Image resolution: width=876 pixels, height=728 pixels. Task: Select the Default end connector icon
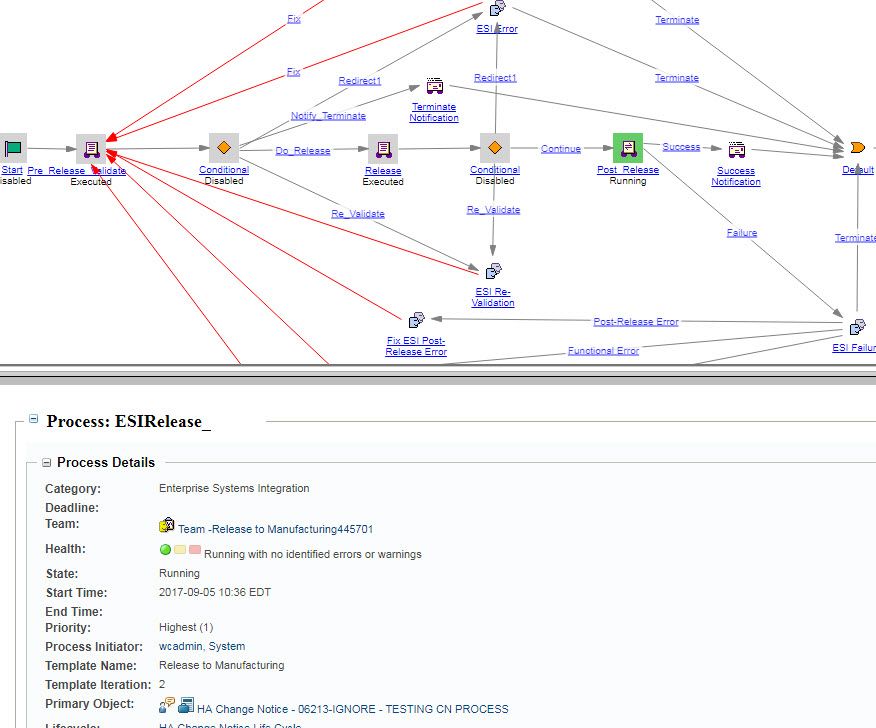(x=858, y=147)
